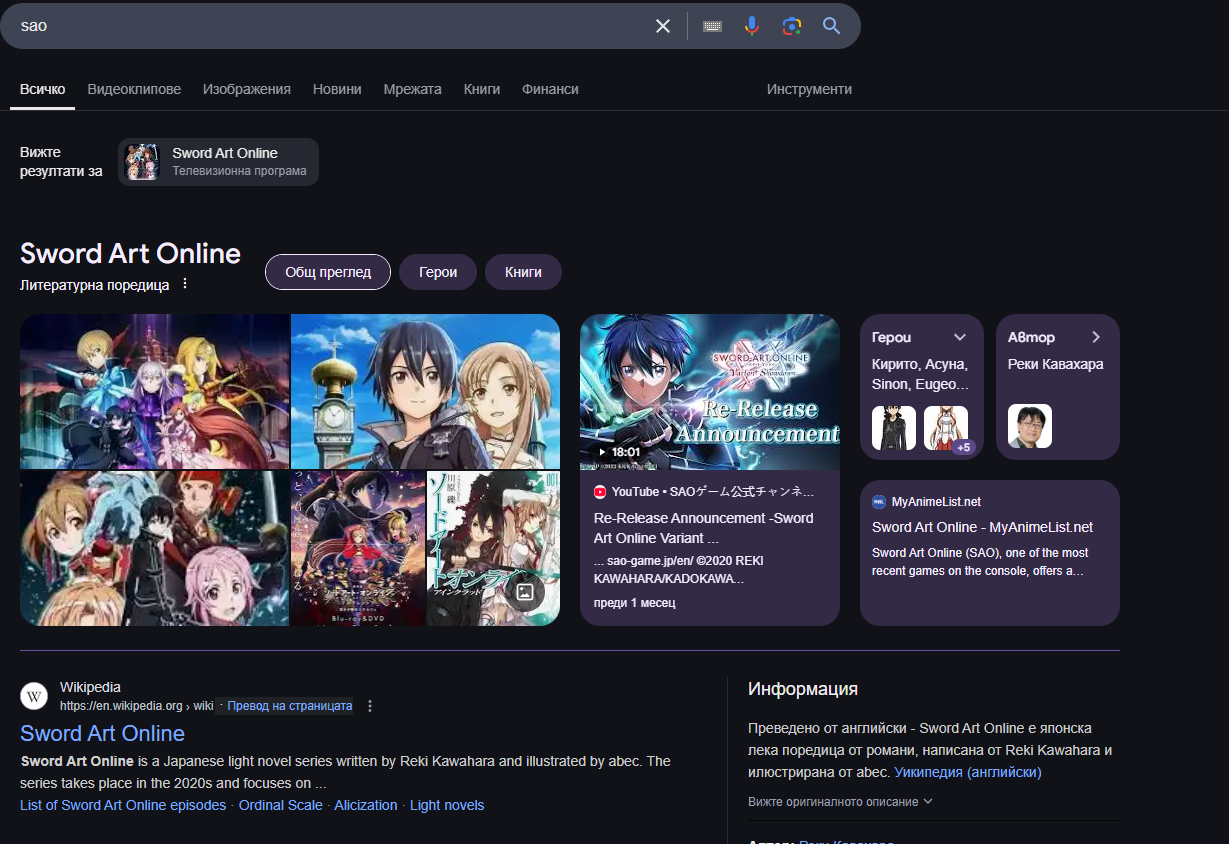Switch to the Видеоклипове tab

(134, 89)
